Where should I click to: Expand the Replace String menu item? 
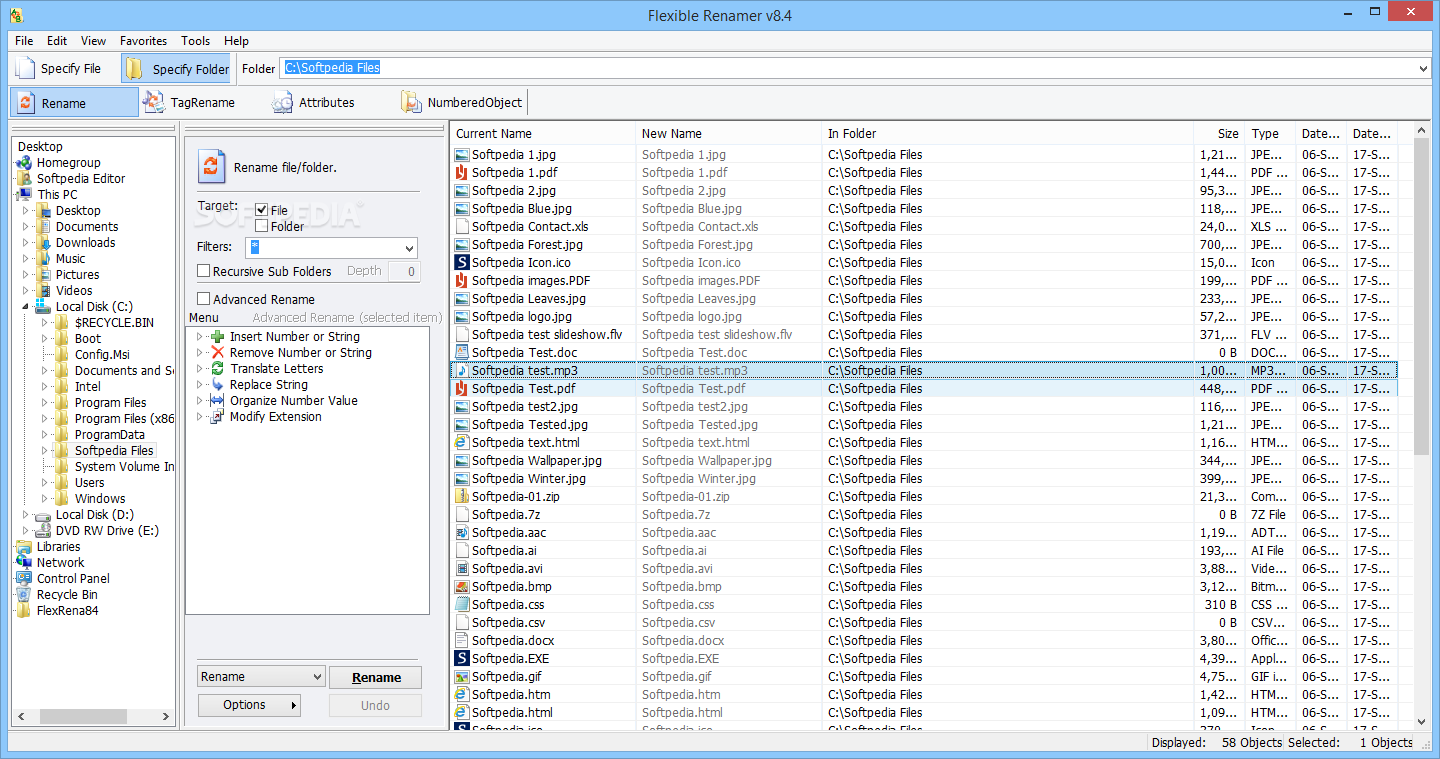coord(200,385)
